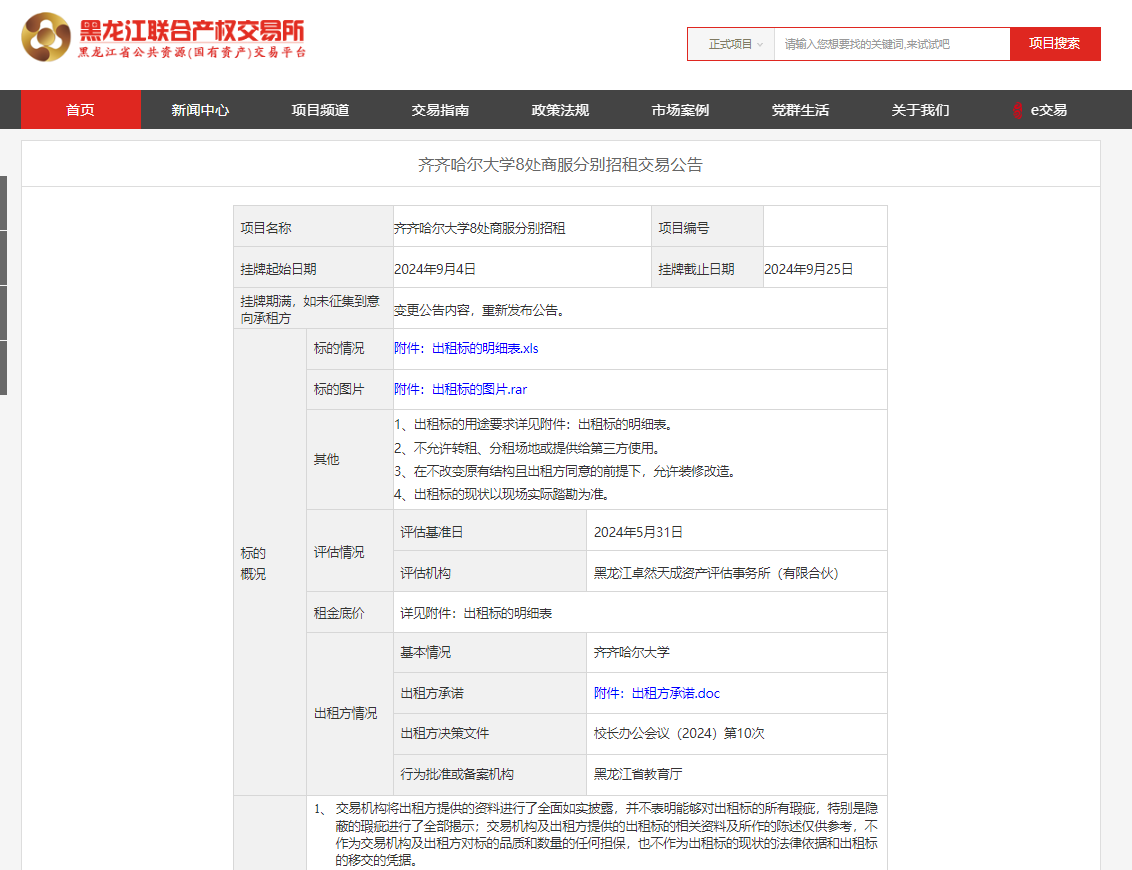Select 项目频道 in the navigation bar
This screenshot has height=870, width=1132.
pyautogui.click(x=320, y=110)
